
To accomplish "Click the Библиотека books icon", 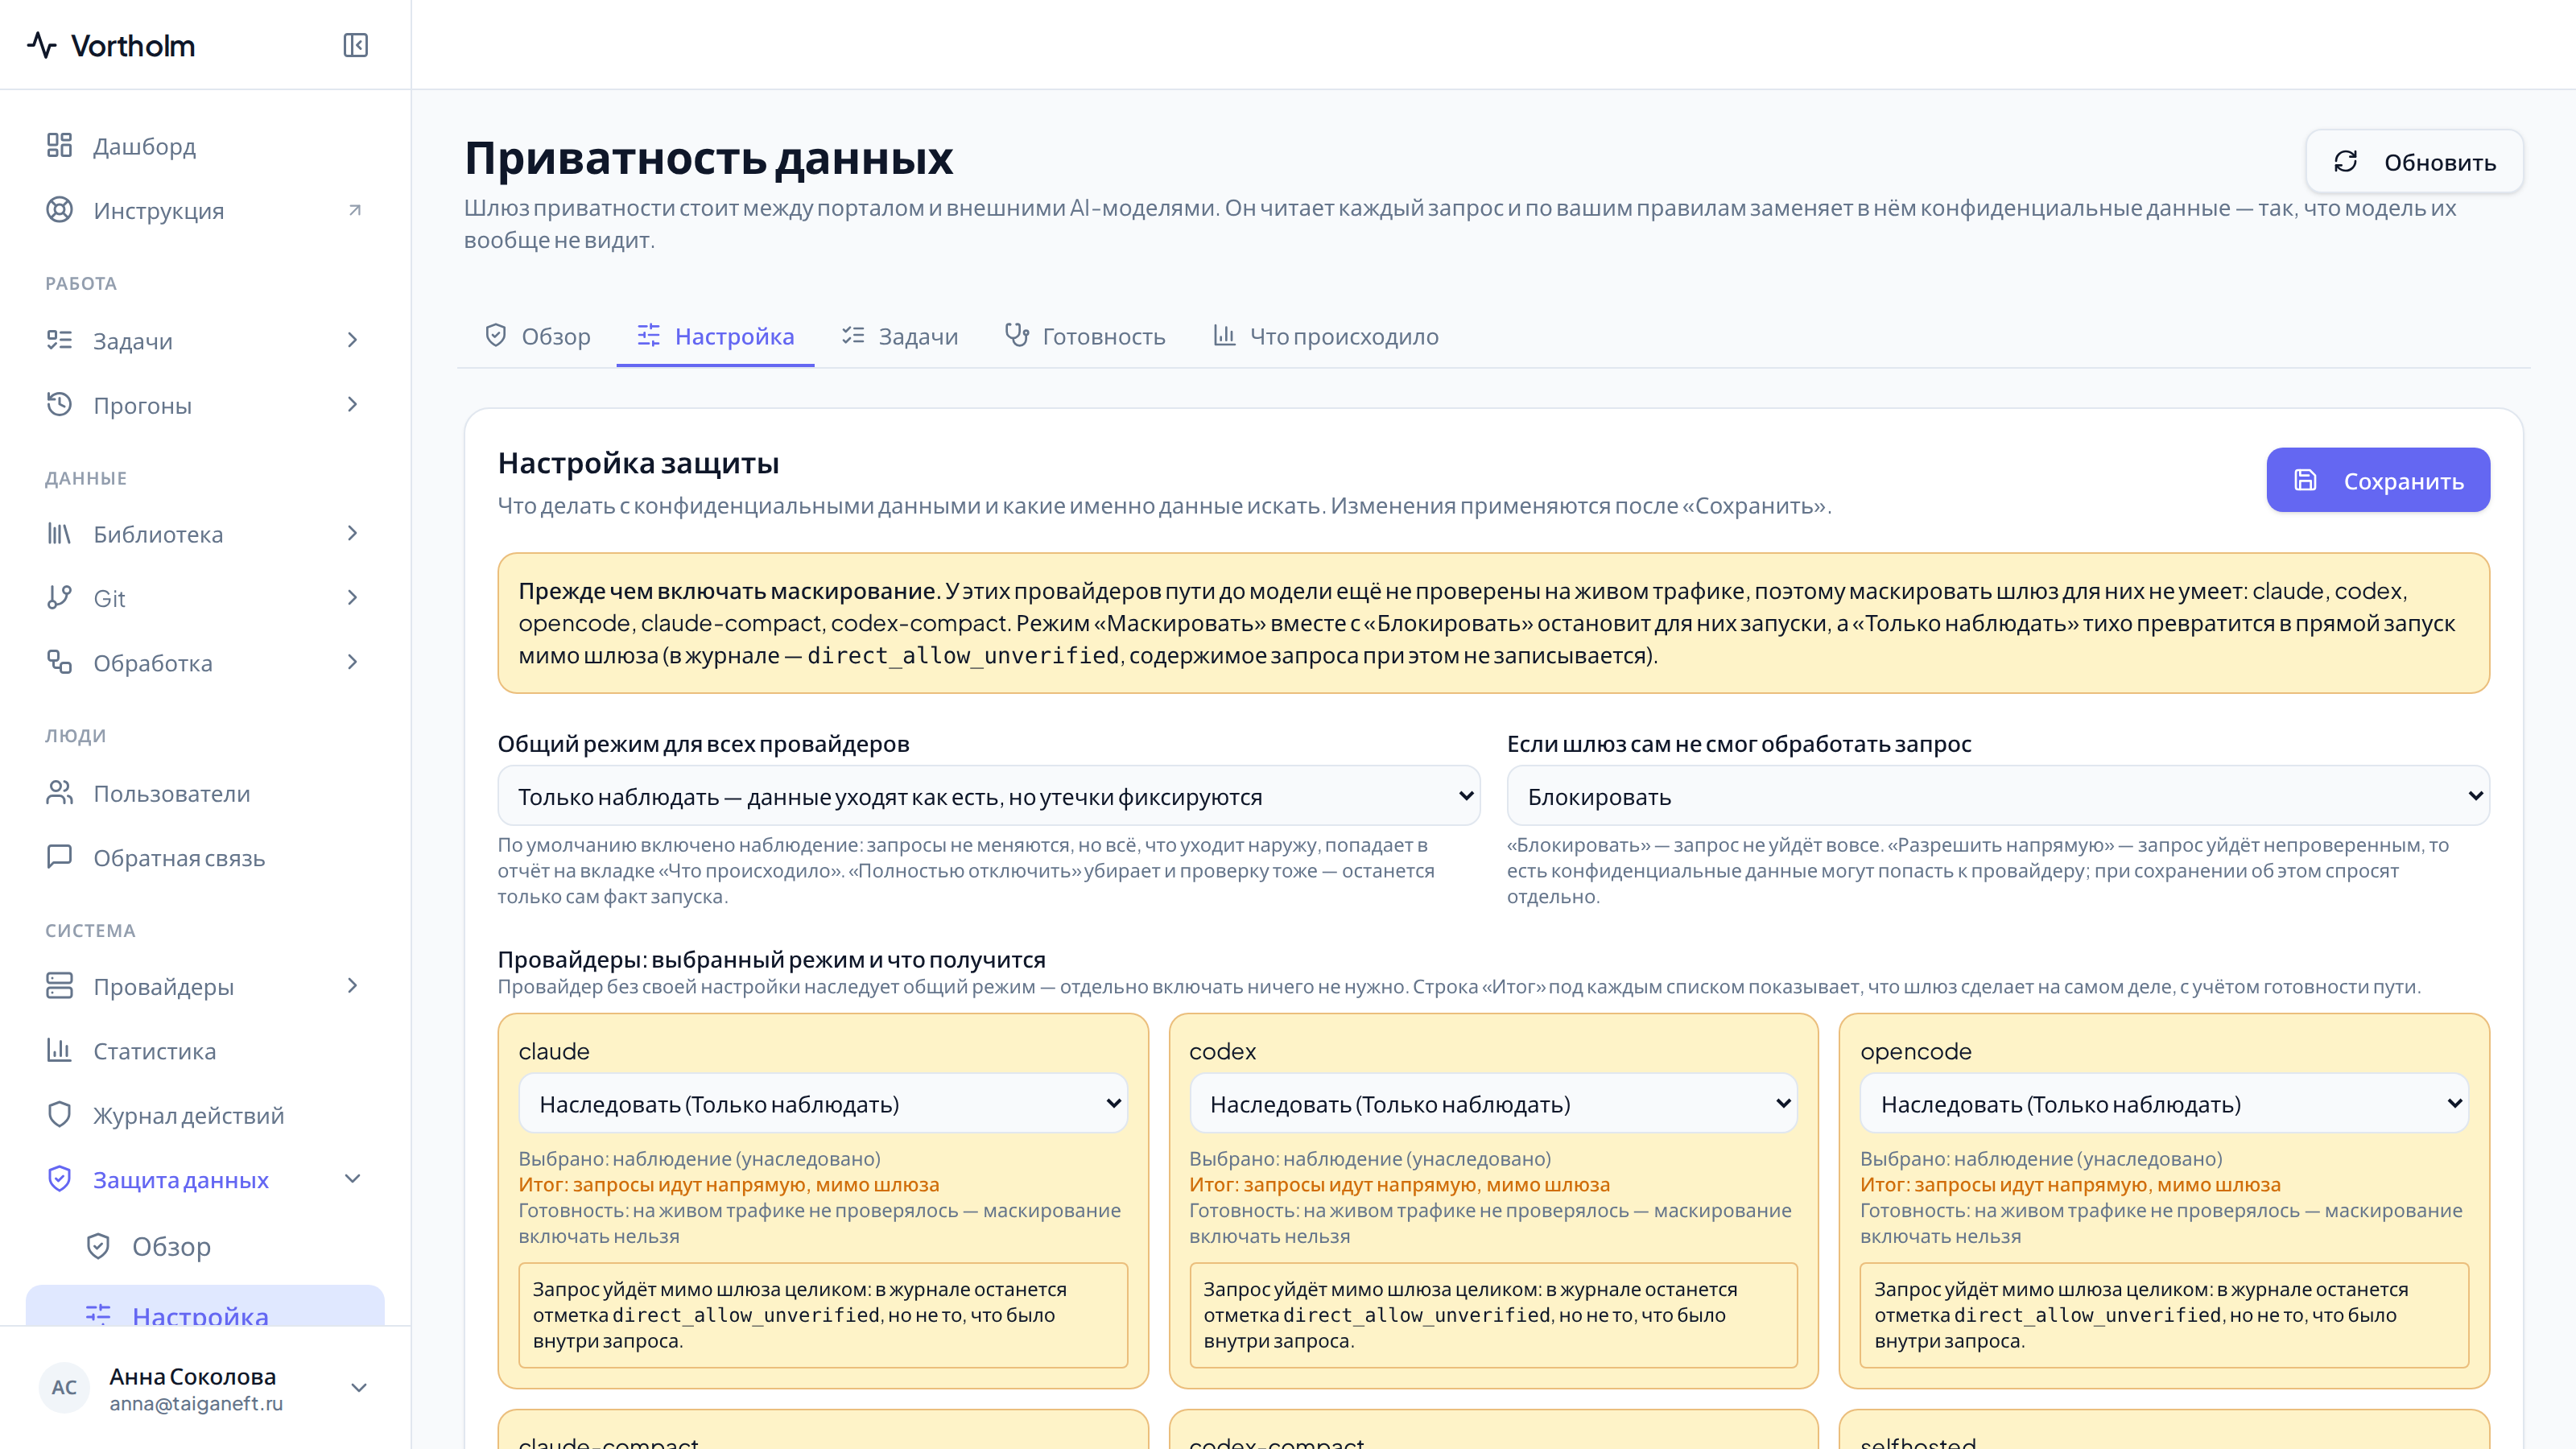I will coord(59,534).
